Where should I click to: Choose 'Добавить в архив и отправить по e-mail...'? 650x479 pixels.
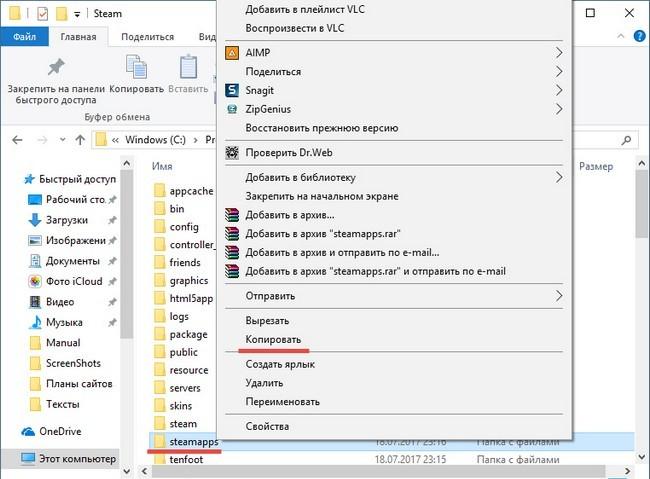[342, 252]
